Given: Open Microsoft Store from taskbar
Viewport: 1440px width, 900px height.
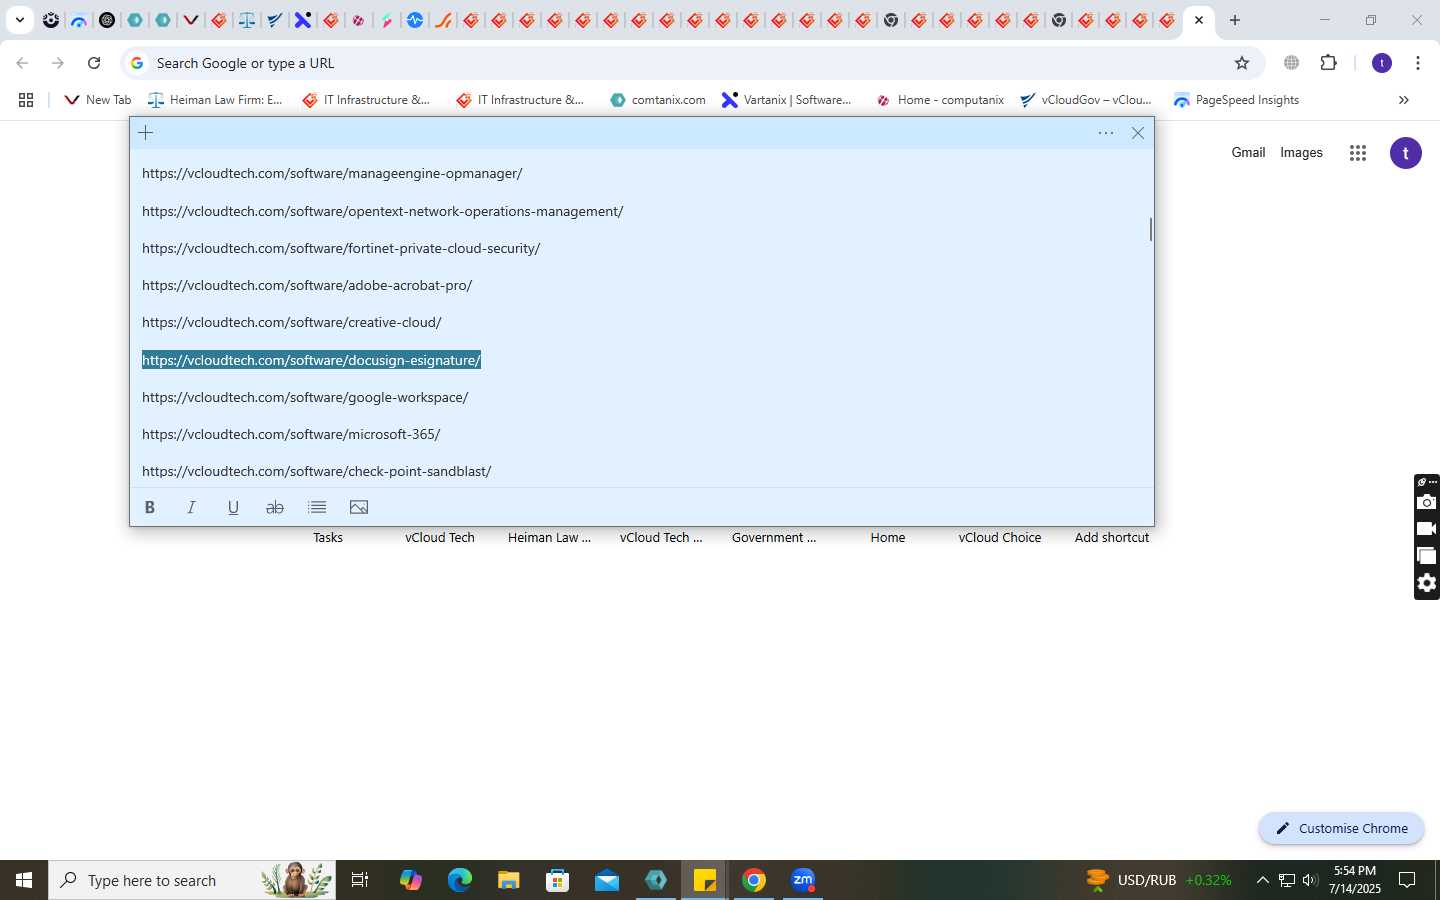Looking at the screenshot, I should (557, 880).
